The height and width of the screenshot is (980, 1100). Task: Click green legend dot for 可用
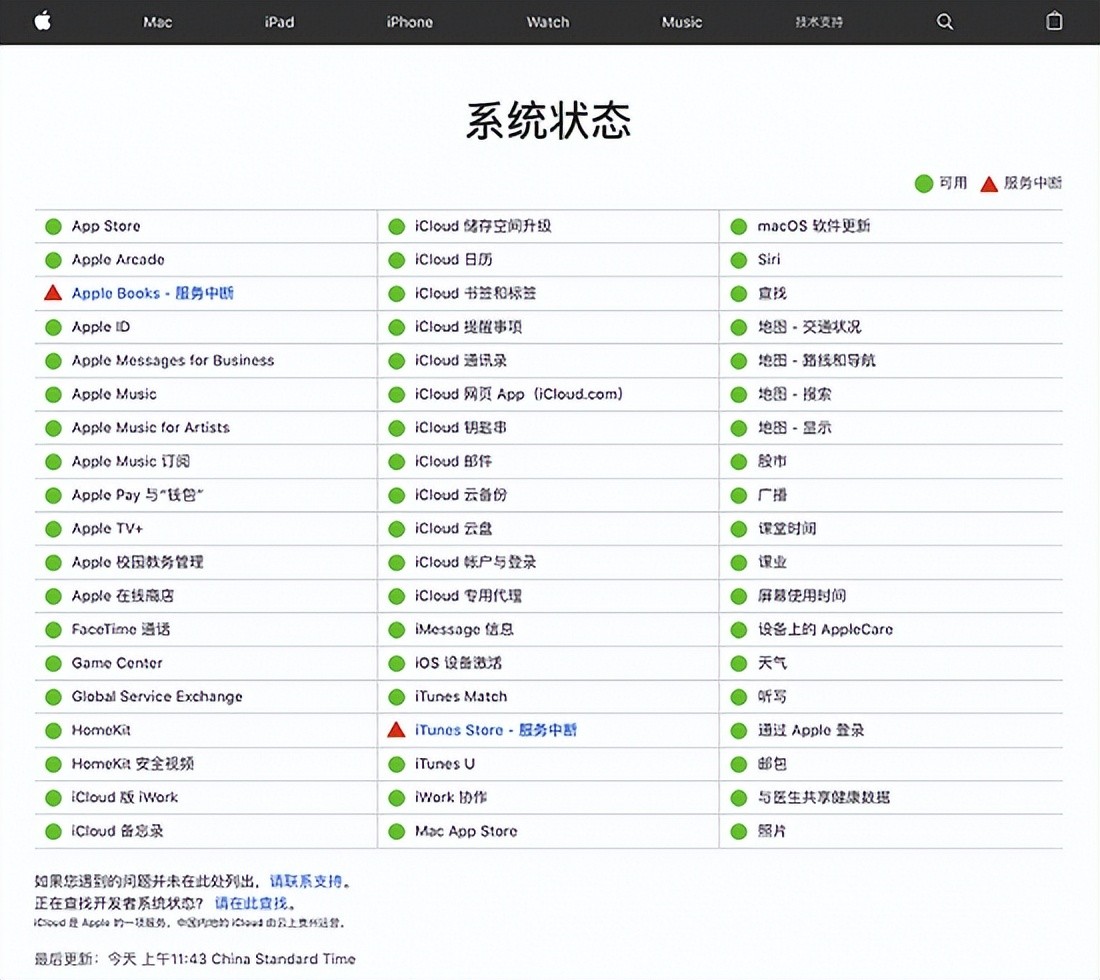coord(924,183)
